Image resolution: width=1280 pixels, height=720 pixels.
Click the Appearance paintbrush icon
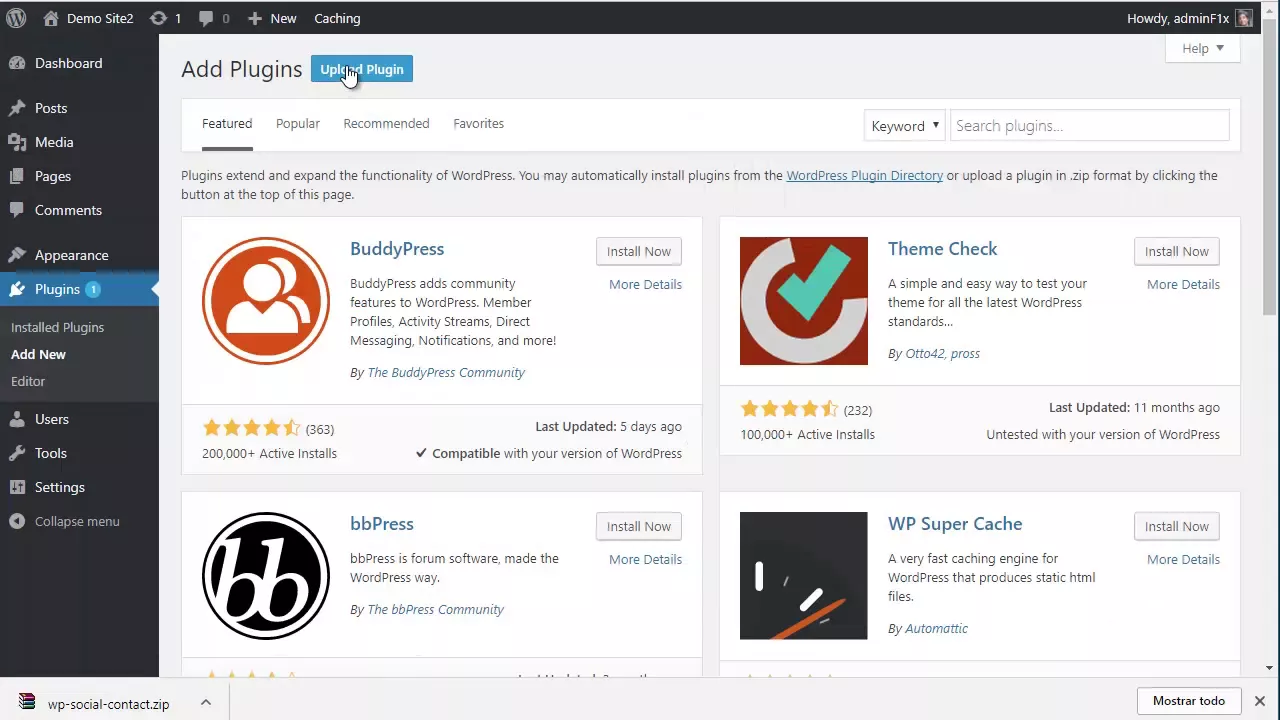tap(17, 255)
